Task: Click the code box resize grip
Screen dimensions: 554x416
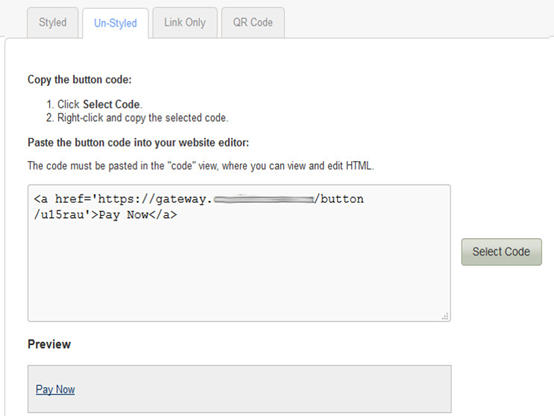Action: (x=445, y=316)
